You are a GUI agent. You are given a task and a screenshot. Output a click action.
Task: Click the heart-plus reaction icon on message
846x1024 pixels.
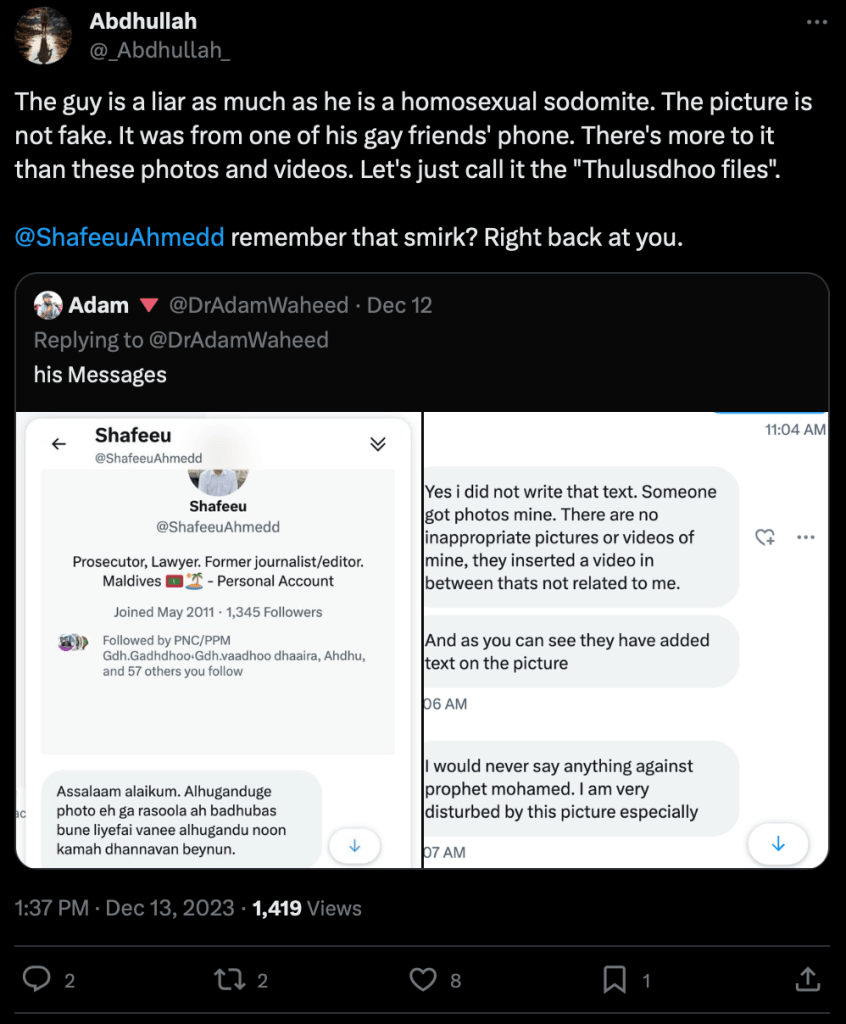click(x=765, y=537)
